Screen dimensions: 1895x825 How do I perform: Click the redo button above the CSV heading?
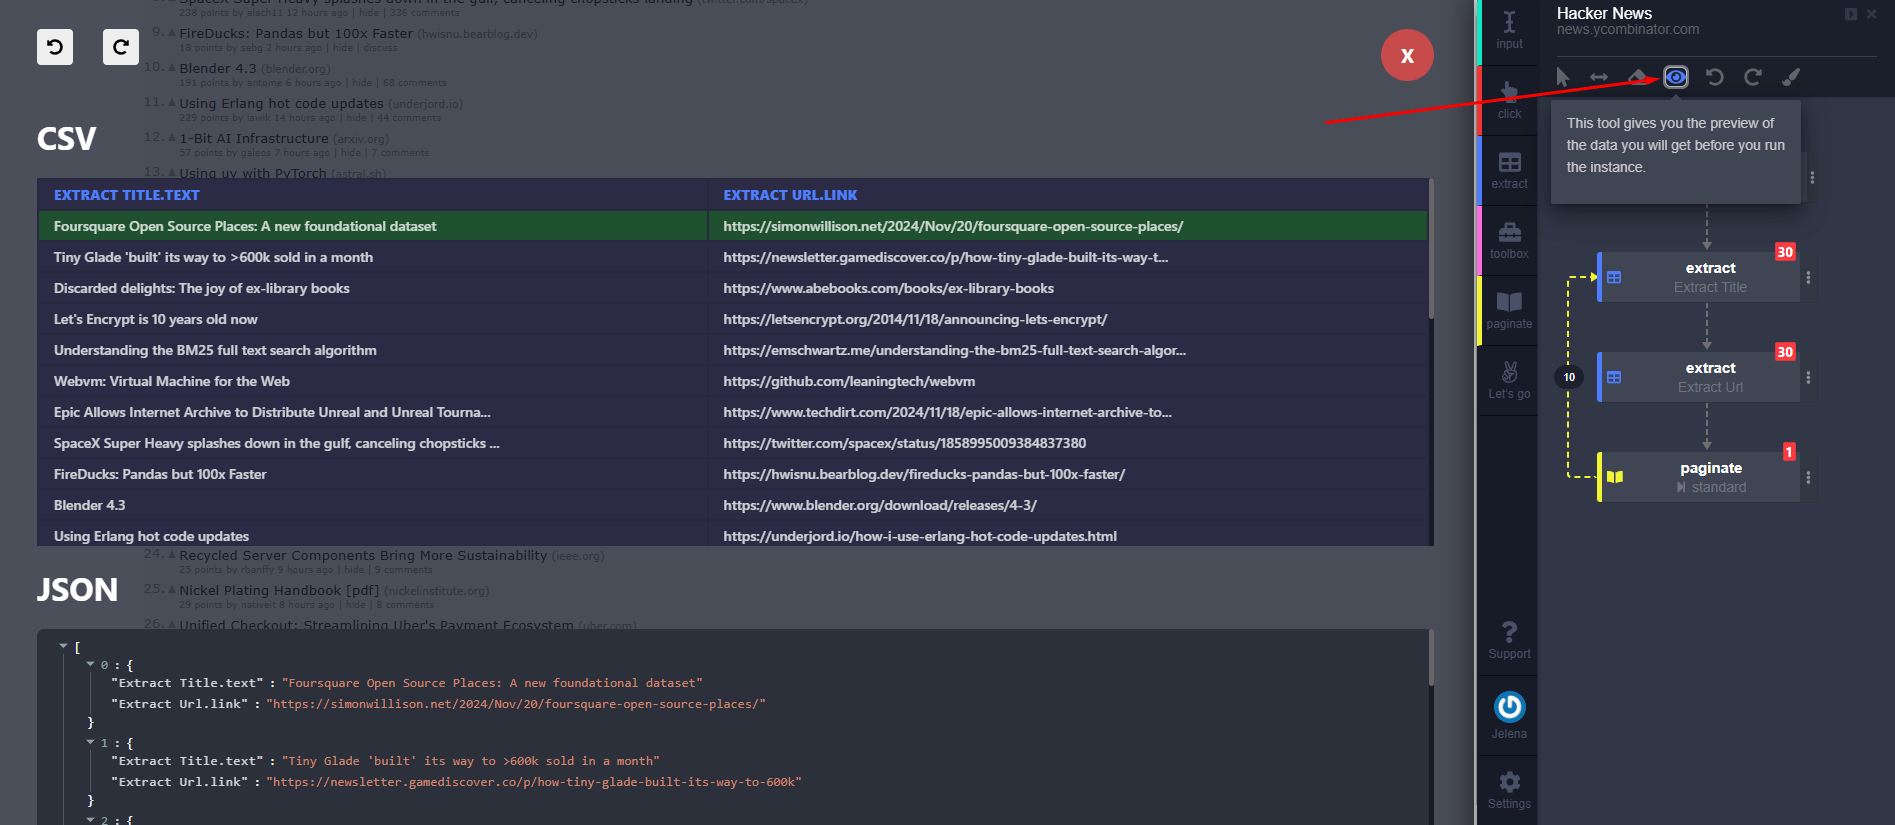121,46
